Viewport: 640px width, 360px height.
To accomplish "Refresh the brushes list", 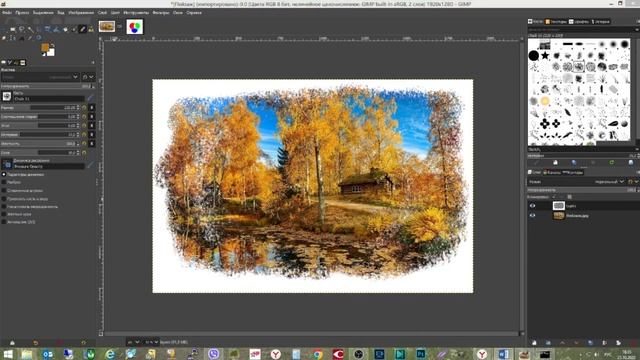I will [x=611, y=162].
